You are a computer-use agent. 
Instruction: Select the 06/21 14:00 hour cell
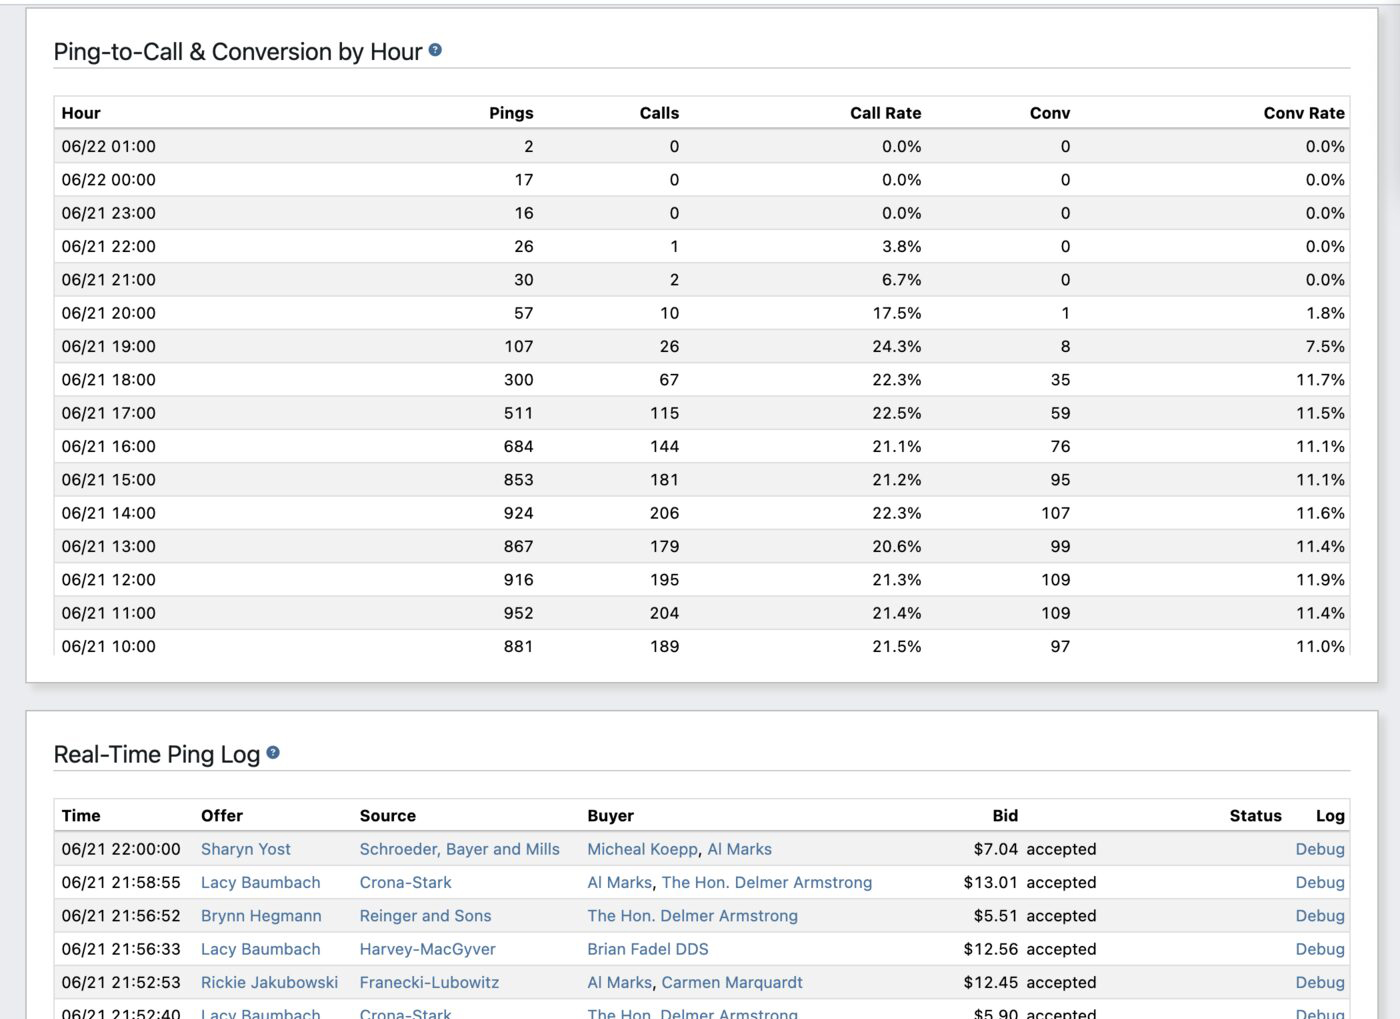[109, 513]
